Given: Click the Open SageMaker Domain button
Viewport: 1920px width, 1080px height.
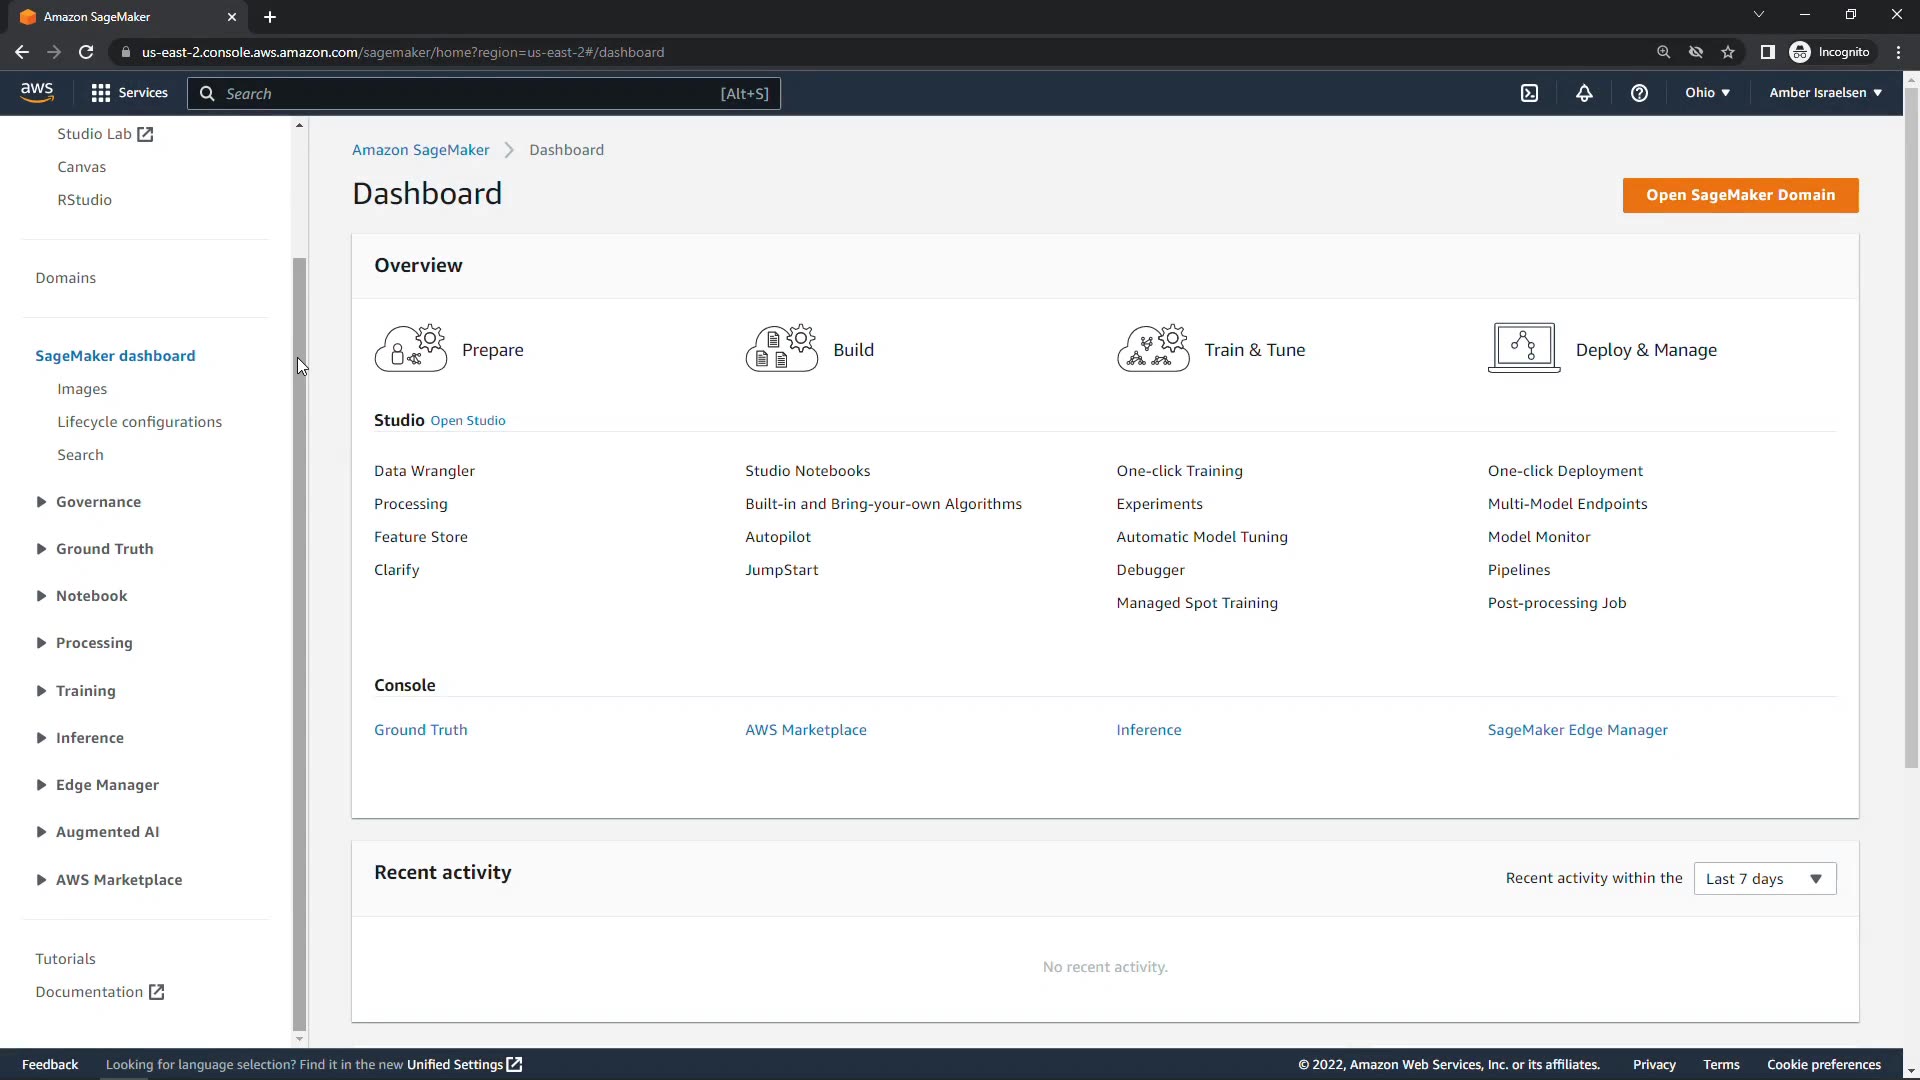Looking at the screenshot, I should (1740, 195).
